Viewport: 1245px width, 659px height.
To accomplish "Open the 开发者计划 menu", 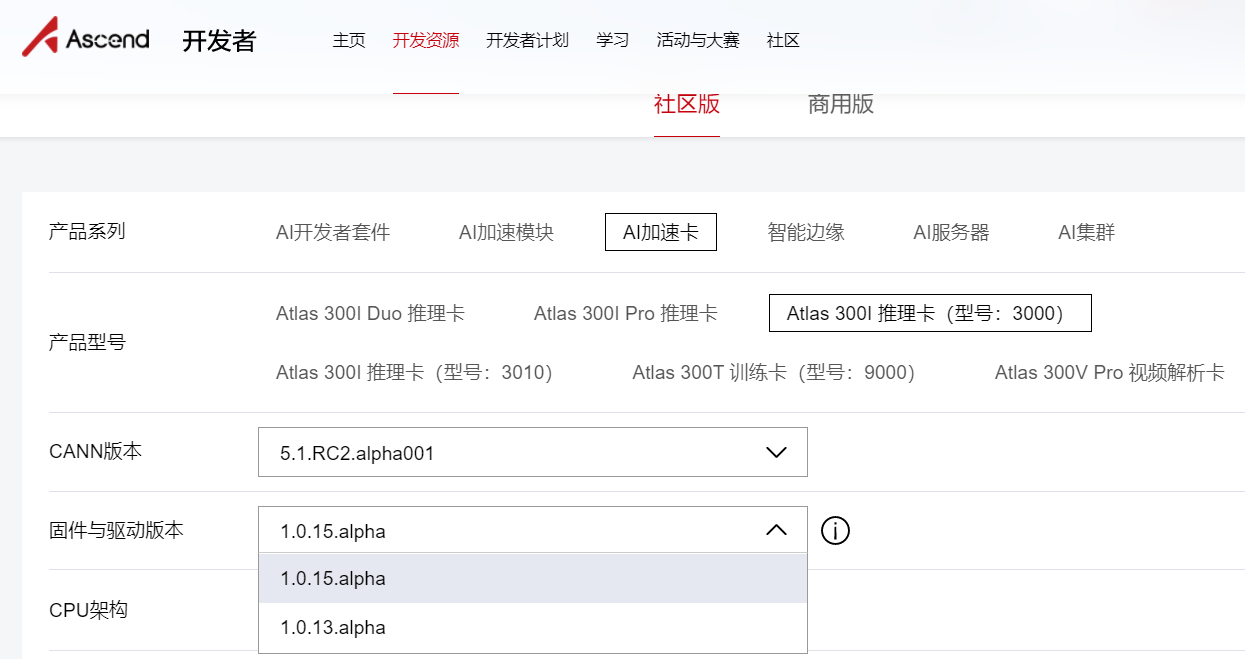I will 527,41.
